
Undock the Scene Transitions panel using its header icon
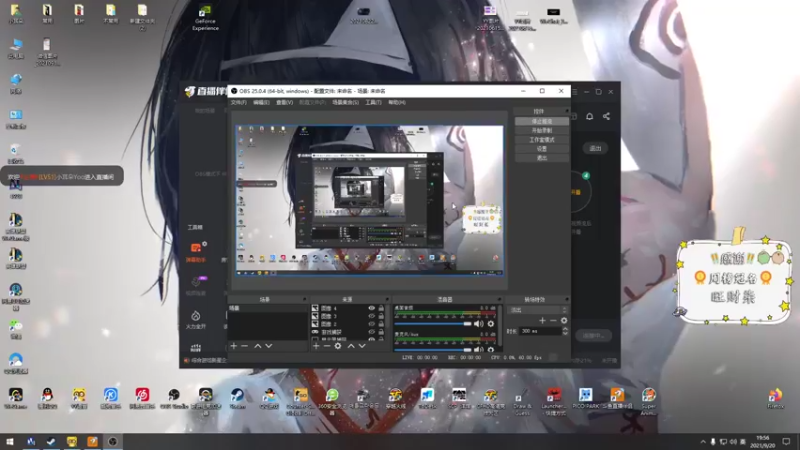click(566, 299)
